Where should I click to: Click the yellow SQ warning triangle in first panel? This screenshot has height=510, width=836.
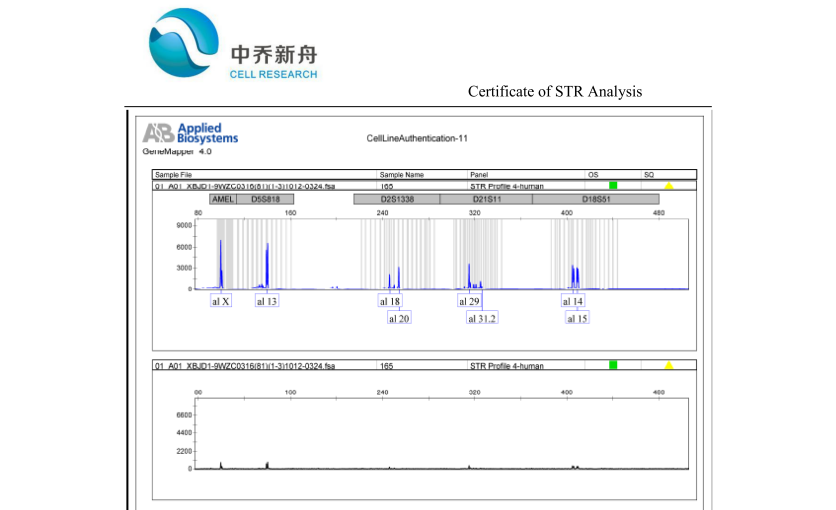669,186
